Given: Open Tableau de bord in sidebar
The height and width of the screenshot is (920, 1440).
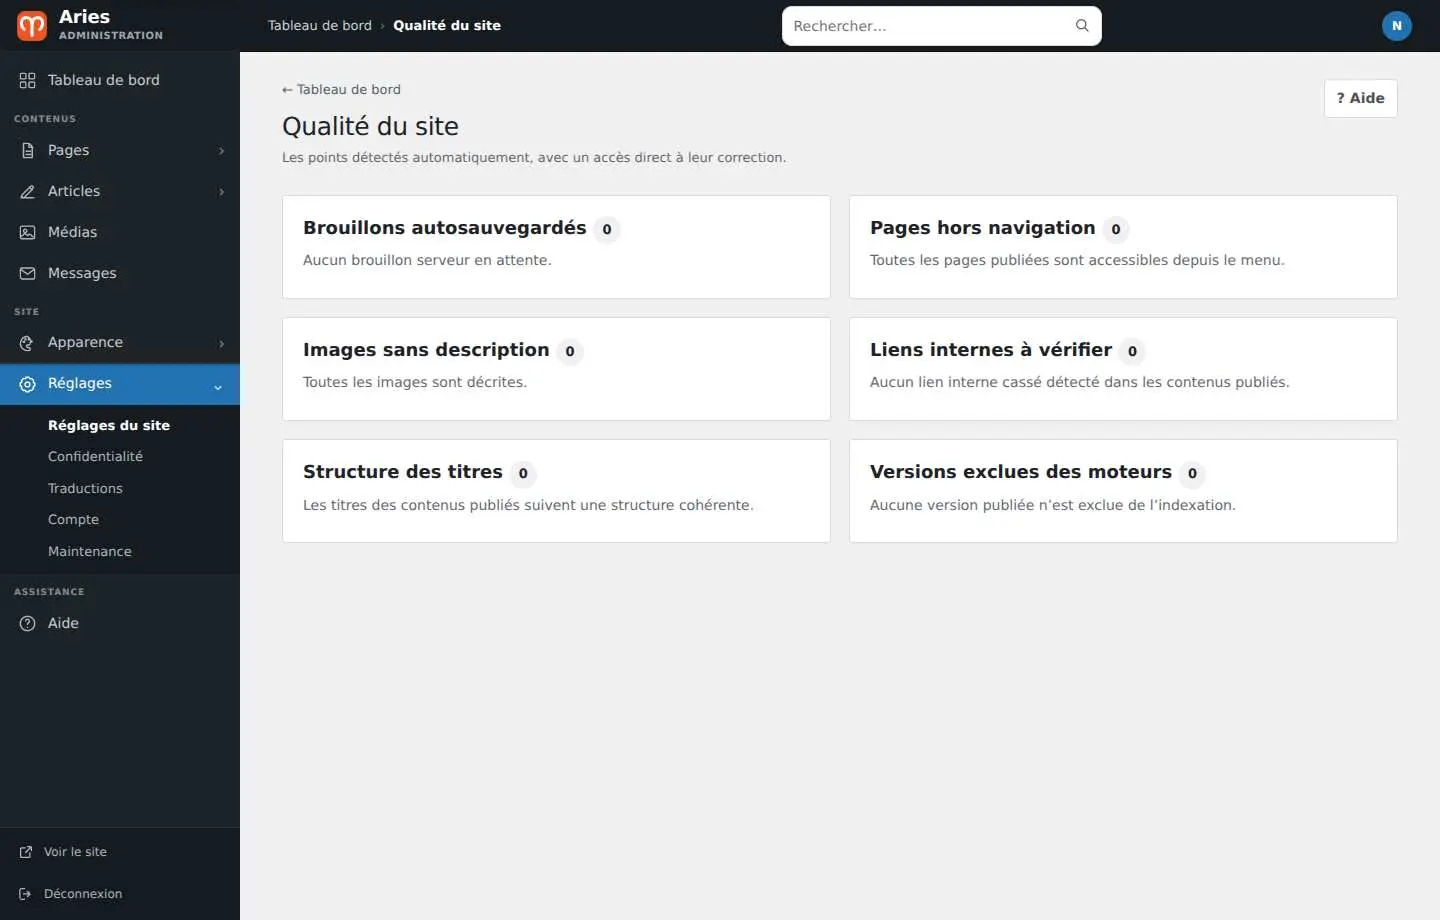Looking at the screenshot, I should tap(120, 80).
